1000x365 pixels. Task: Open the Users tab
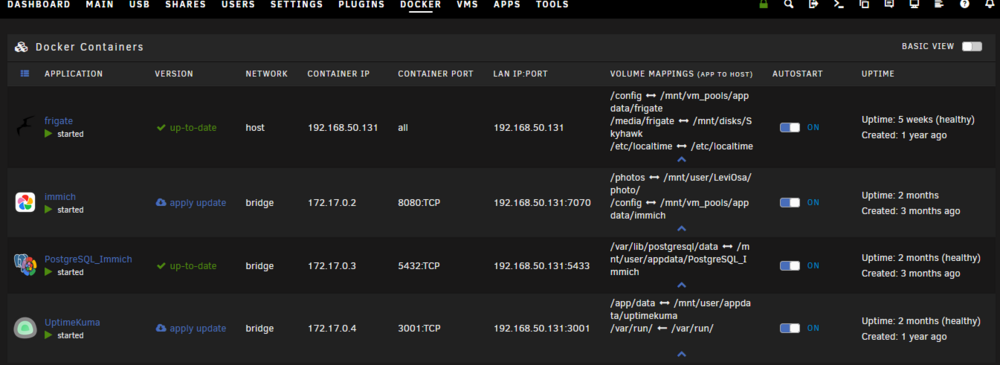coord(239,4)
